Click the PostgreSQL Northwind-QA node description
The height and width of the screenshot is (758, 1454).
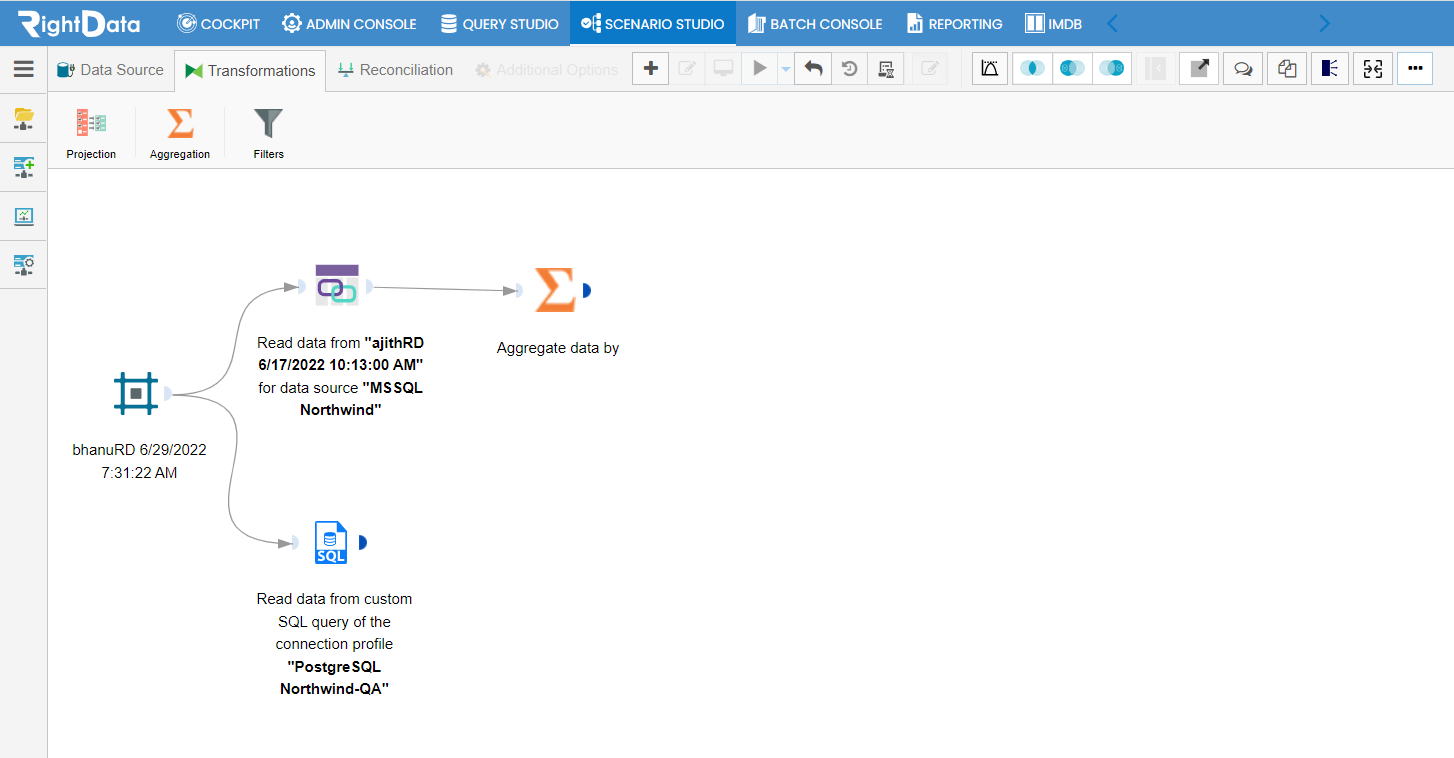tap(334, 644)
